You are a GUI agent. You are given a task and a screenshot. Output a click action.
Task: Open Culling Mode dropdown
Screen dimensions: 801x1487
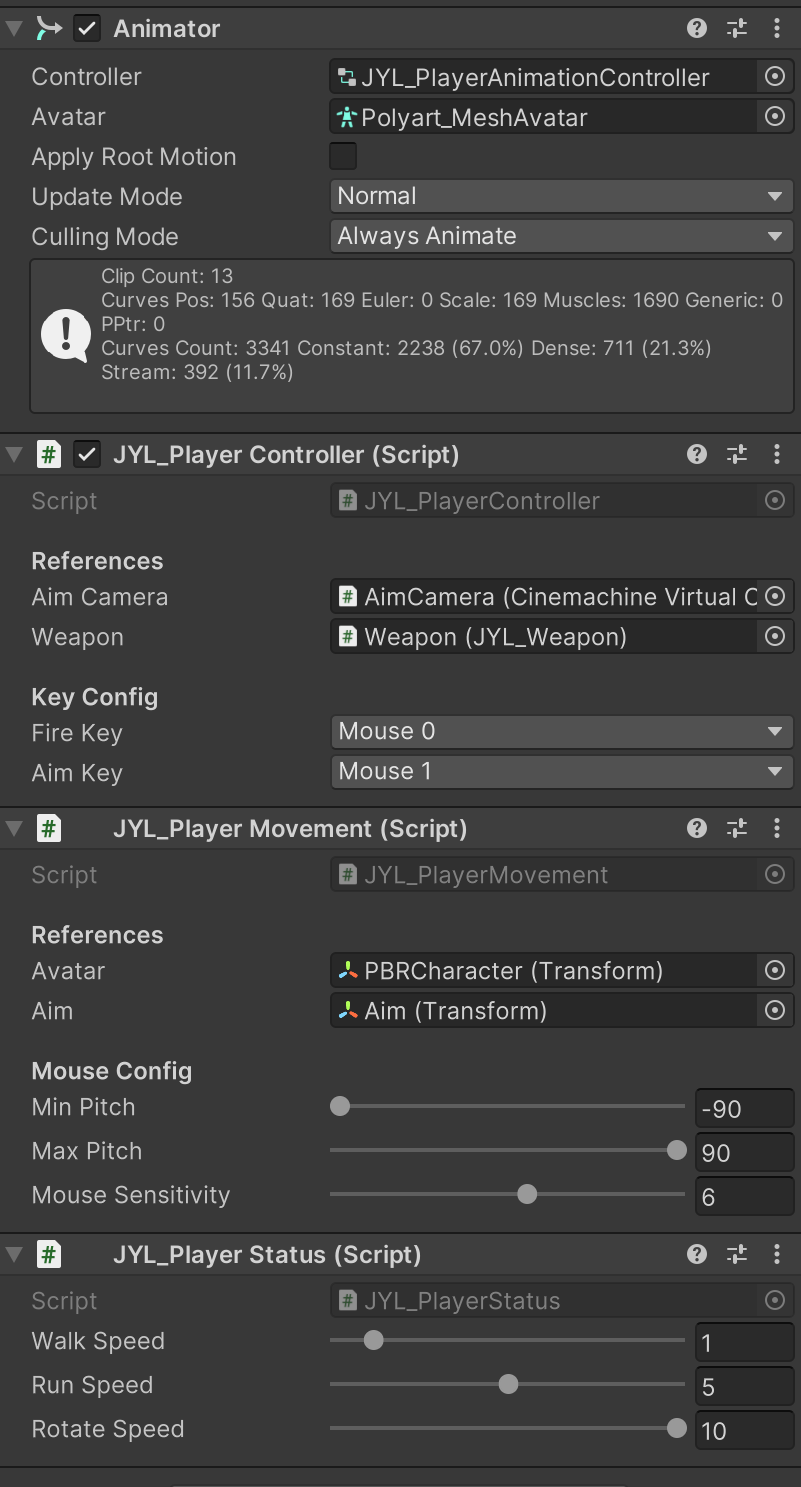coord(561,236)
